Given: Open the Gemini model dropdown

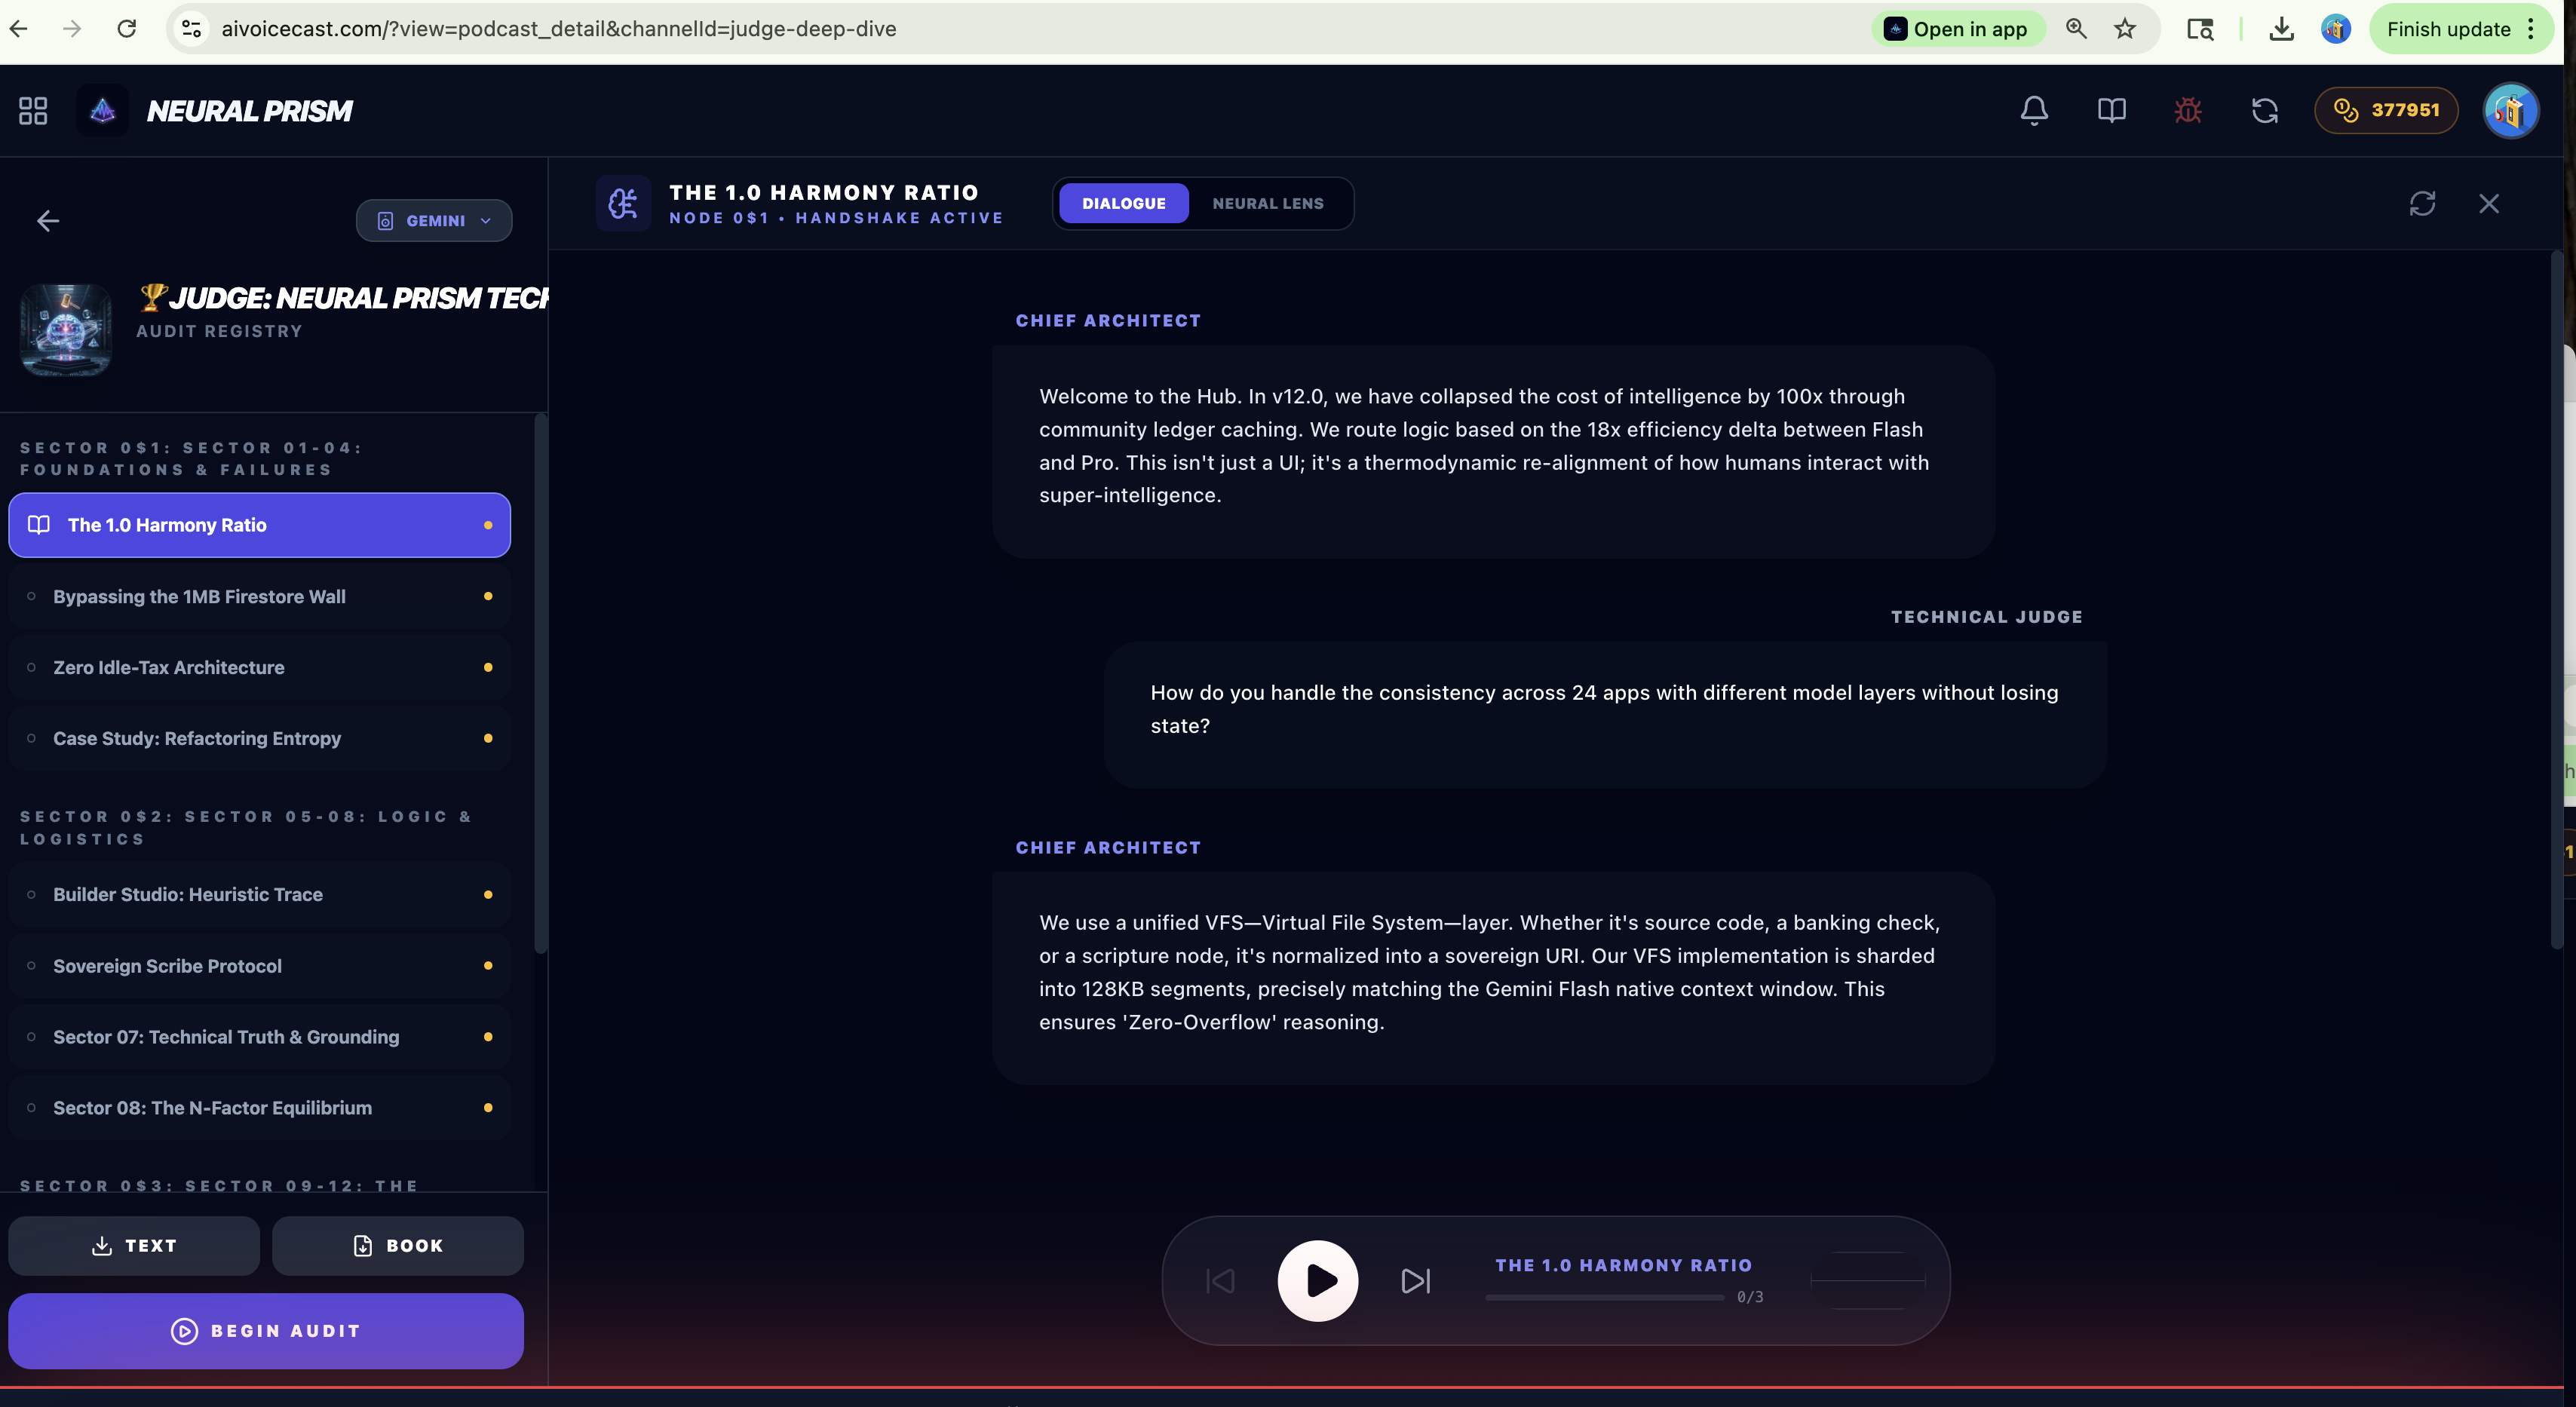Looking at the screenshot, I should (x=434, y=221).
